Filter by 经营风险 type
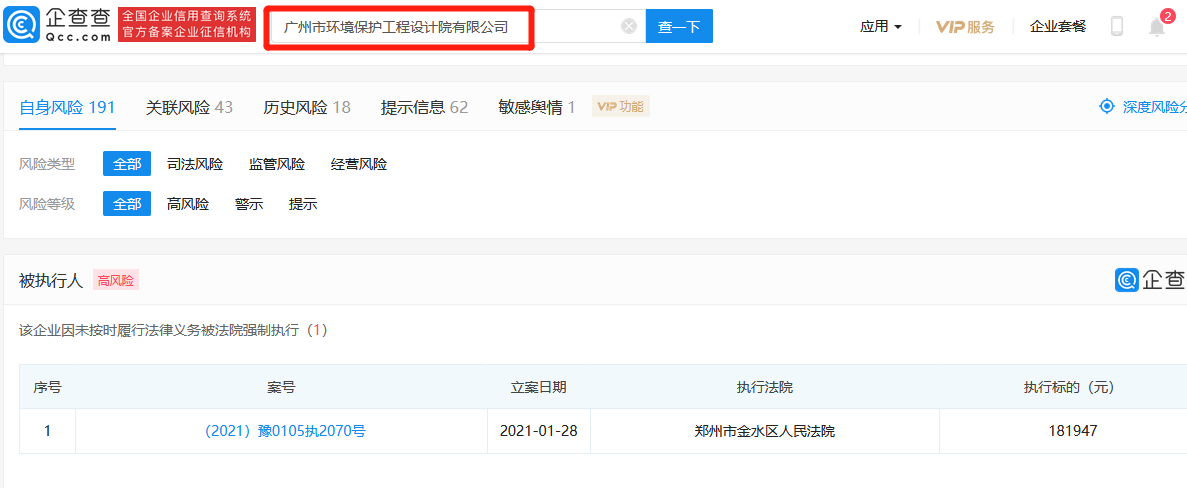This screenshot has width=1187, height=488. pyautogui.click(x=359, y=164)
